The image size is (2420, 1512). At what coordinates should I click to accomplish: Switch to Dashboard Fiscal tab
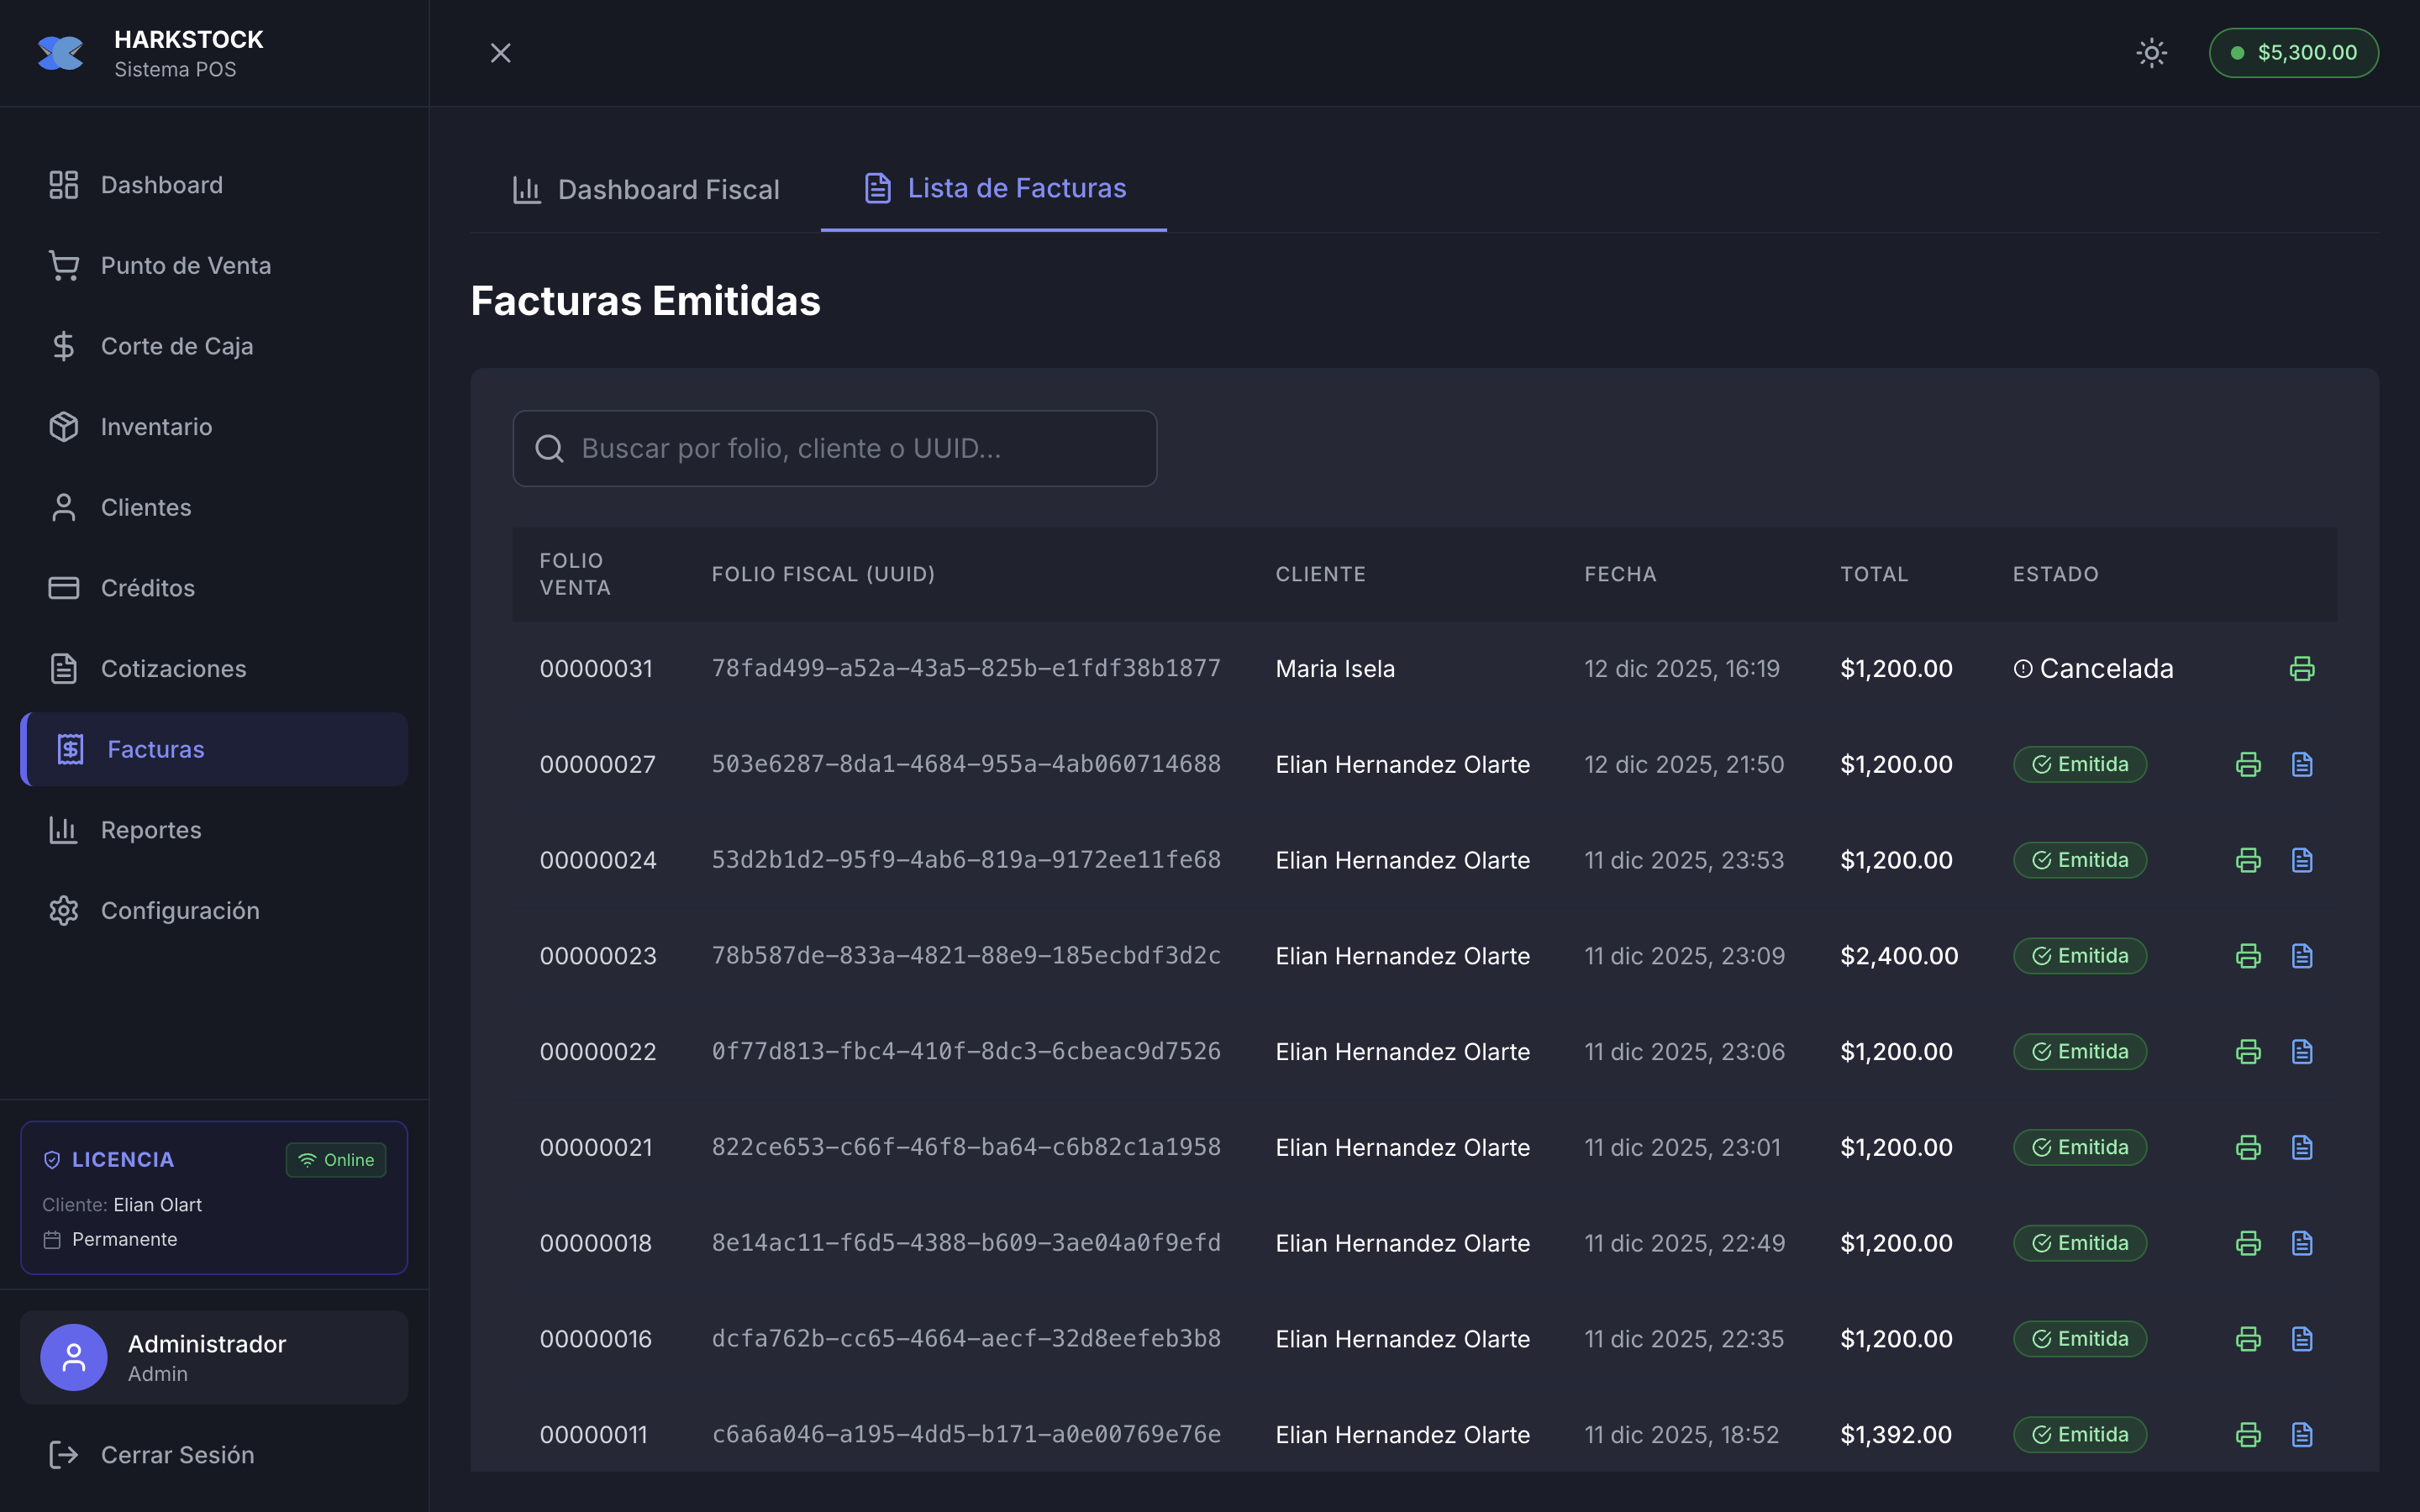coord(645,189)
